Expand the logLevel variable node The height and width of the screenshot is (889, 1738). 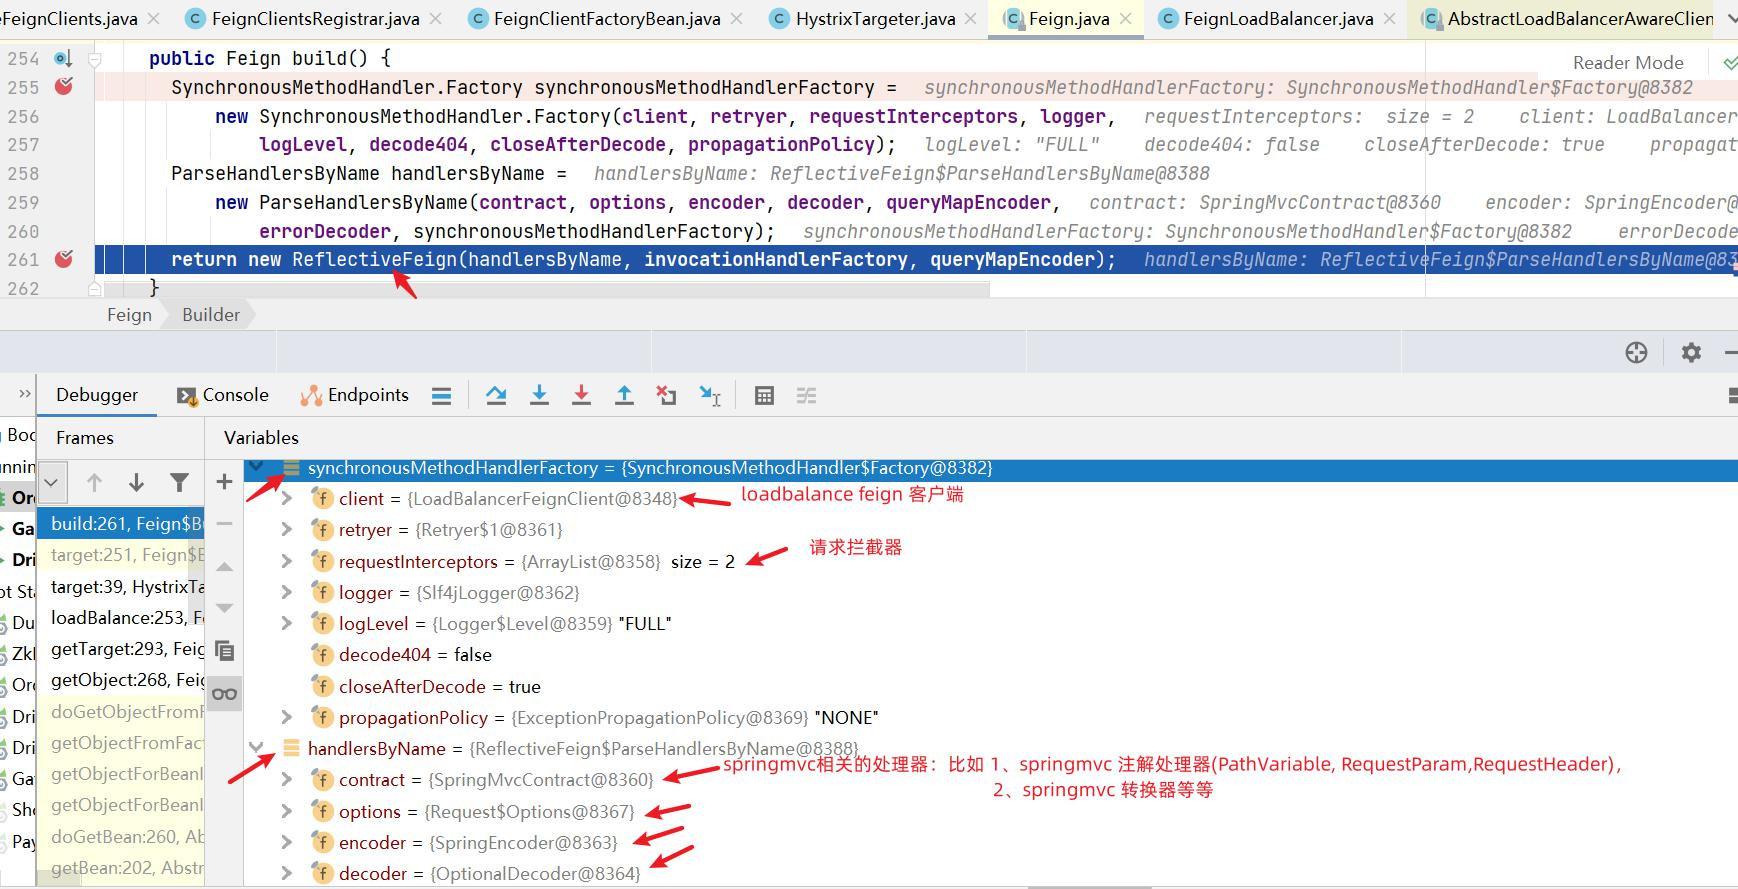(x=287, y=623)
